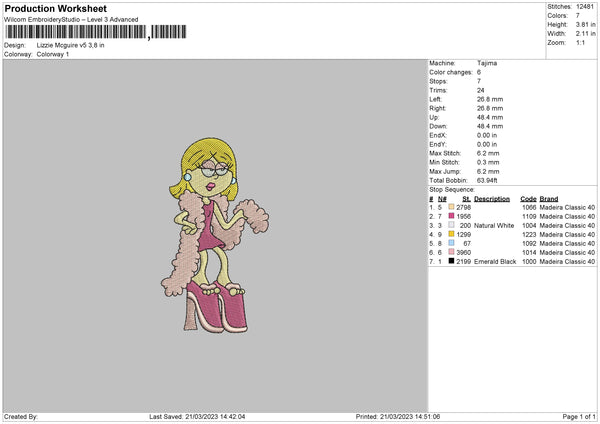Click the Code column header
Image resolution: width=600 pixels, height=424 pixels.
click(528, 199)
